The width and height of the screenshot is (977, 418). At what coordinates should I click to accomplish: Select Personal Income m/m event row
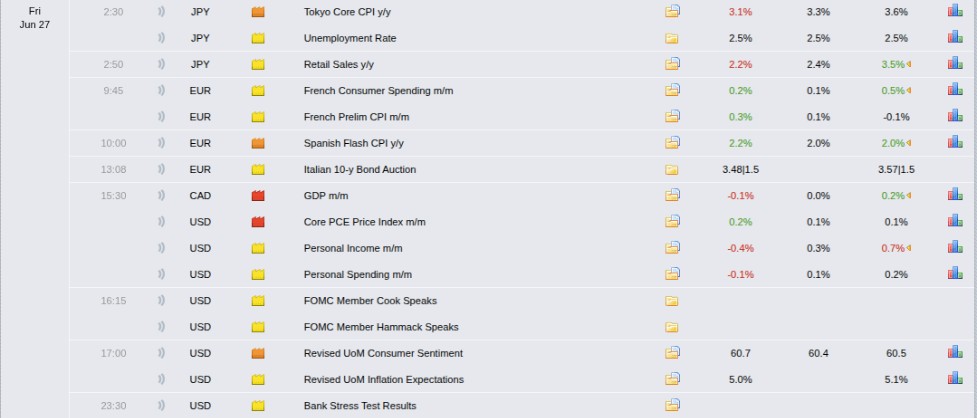tap(523, 248)
